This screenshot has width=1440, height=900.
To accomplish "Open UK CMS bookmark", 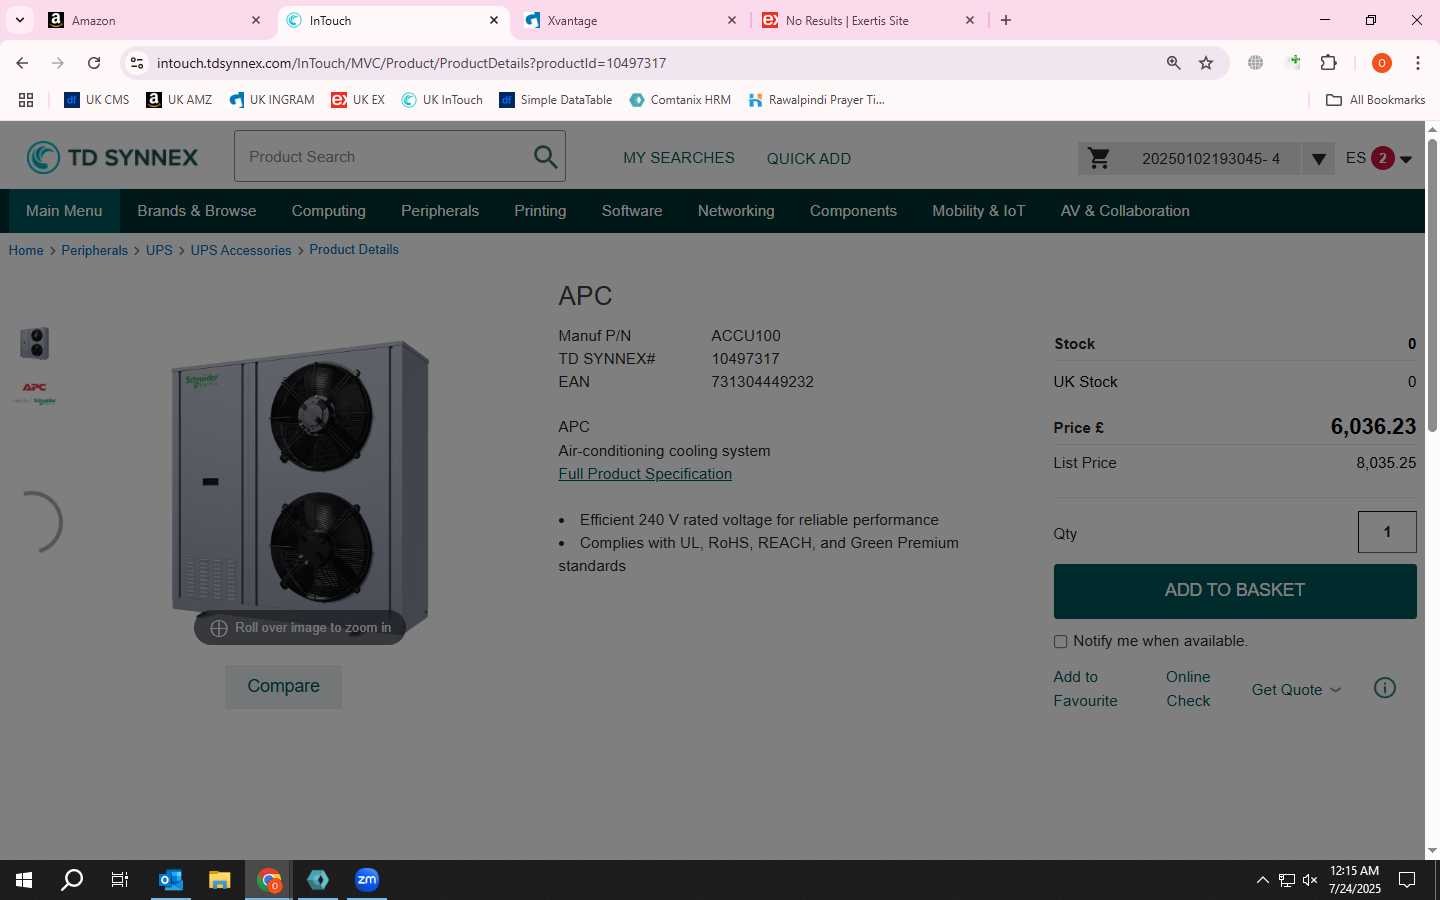I will pos(97,100).
